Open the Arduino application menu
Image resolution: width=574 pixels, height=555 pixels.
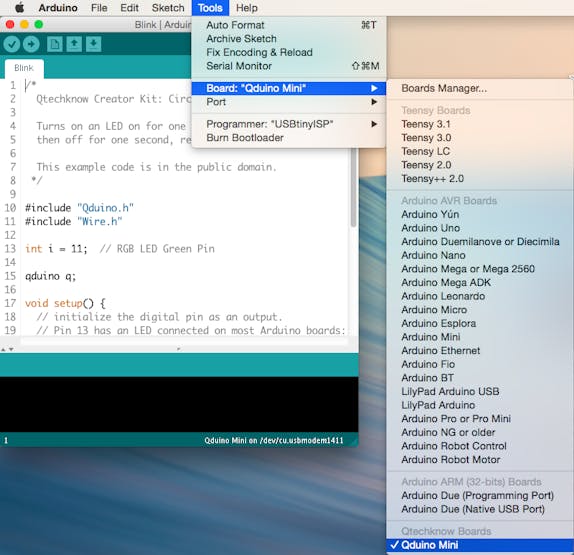[x=58, y=8]
